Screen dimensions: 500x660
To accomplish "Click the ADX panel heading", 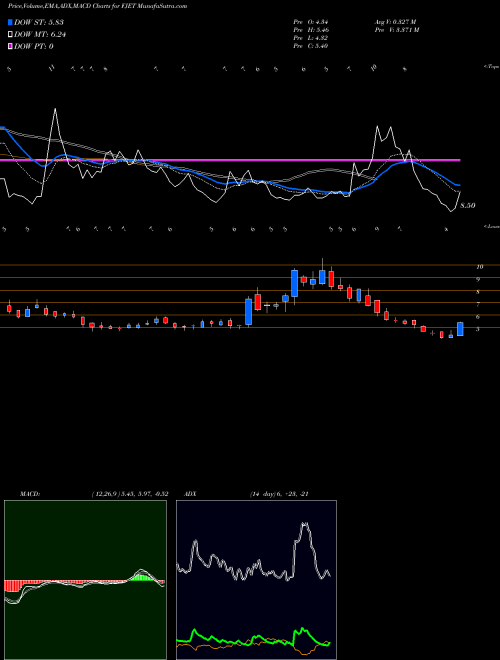I will [190, 494].
